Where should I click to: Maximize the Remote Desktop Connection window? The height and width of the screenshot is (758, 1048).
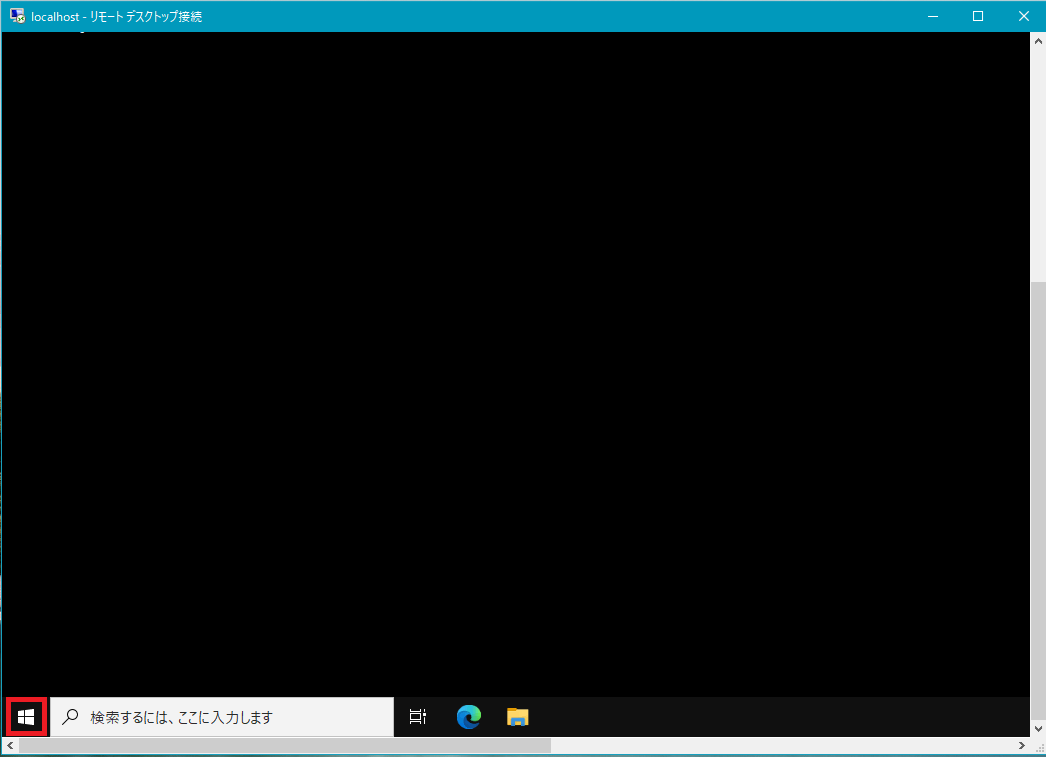click(x=978, y=16)
